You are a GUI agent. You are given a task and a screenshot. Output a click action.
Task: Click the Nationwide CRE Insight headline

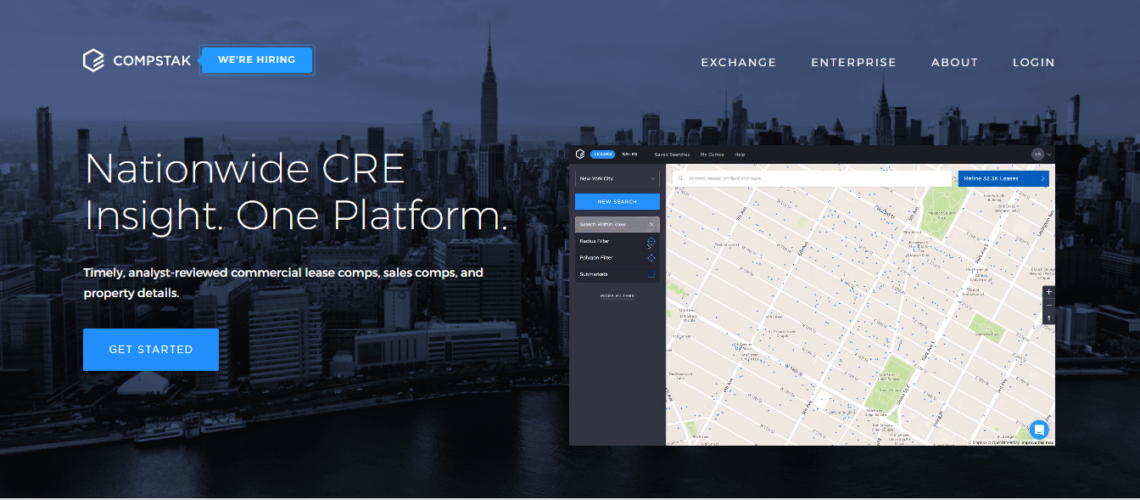coord(297,193)
